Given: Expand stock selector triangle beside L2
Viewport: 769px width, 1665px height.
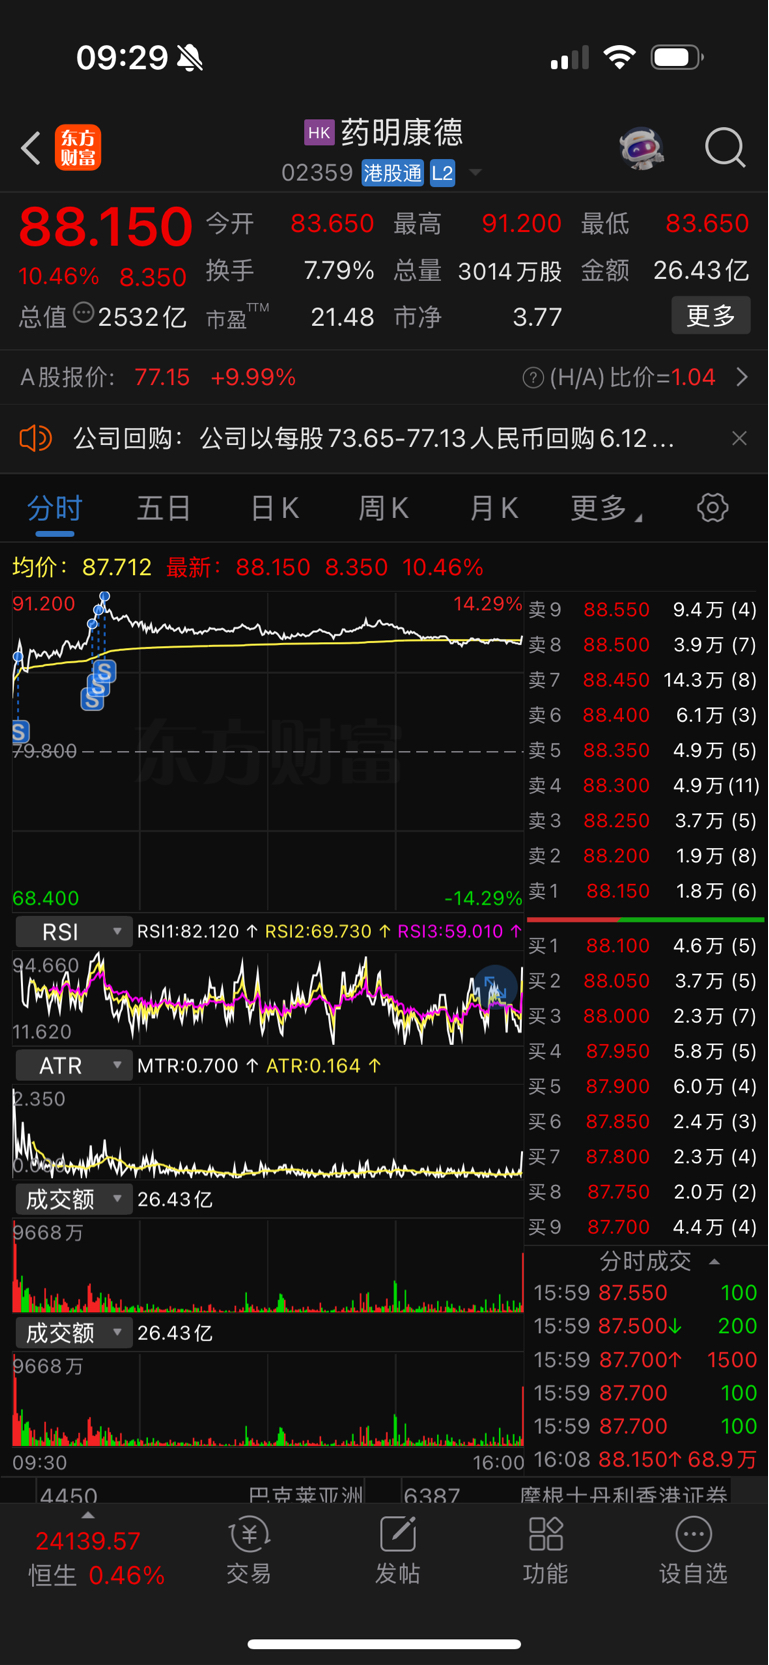Looking at the screenshot, I should click(x=476, y=173).
